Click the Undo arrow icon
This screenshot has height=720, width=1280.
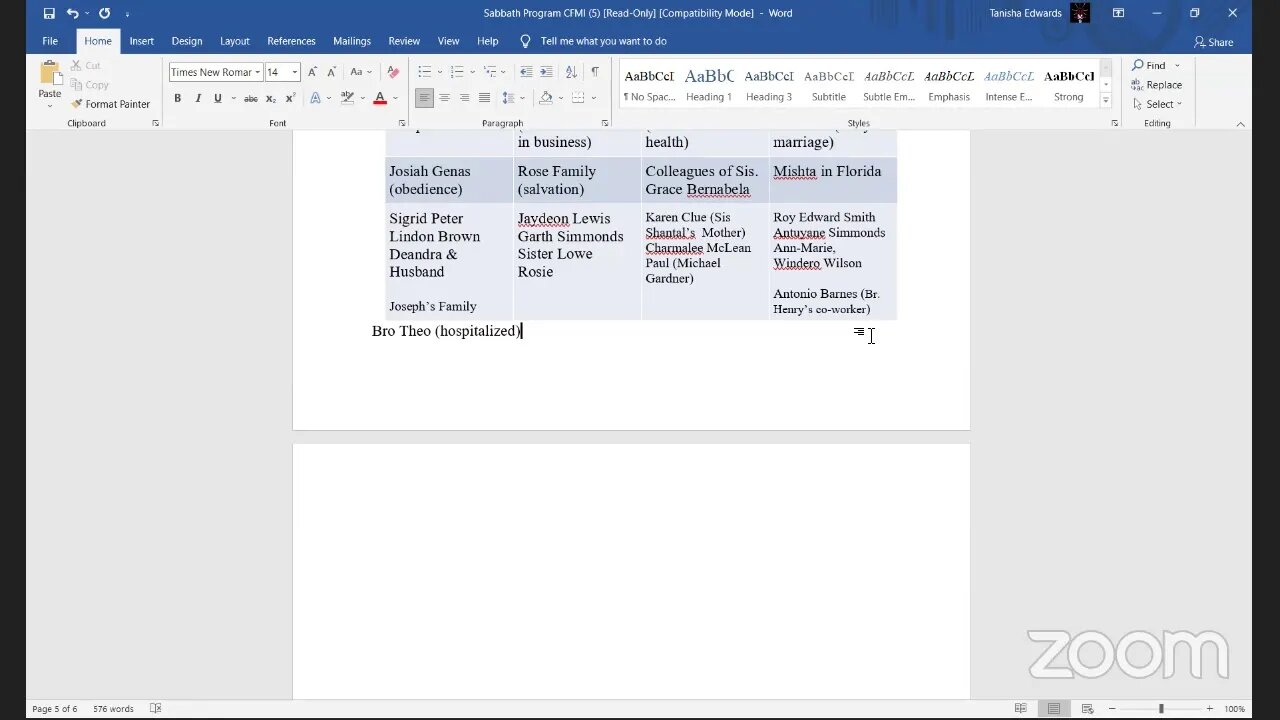72,13
